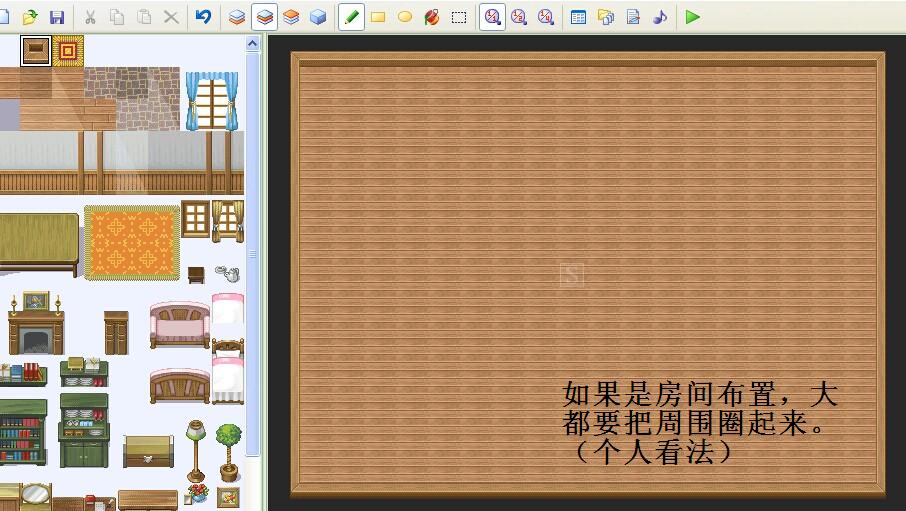906x511 pixels.
Task: Start playtest with the green play arrow
Action: pos(693,17)
